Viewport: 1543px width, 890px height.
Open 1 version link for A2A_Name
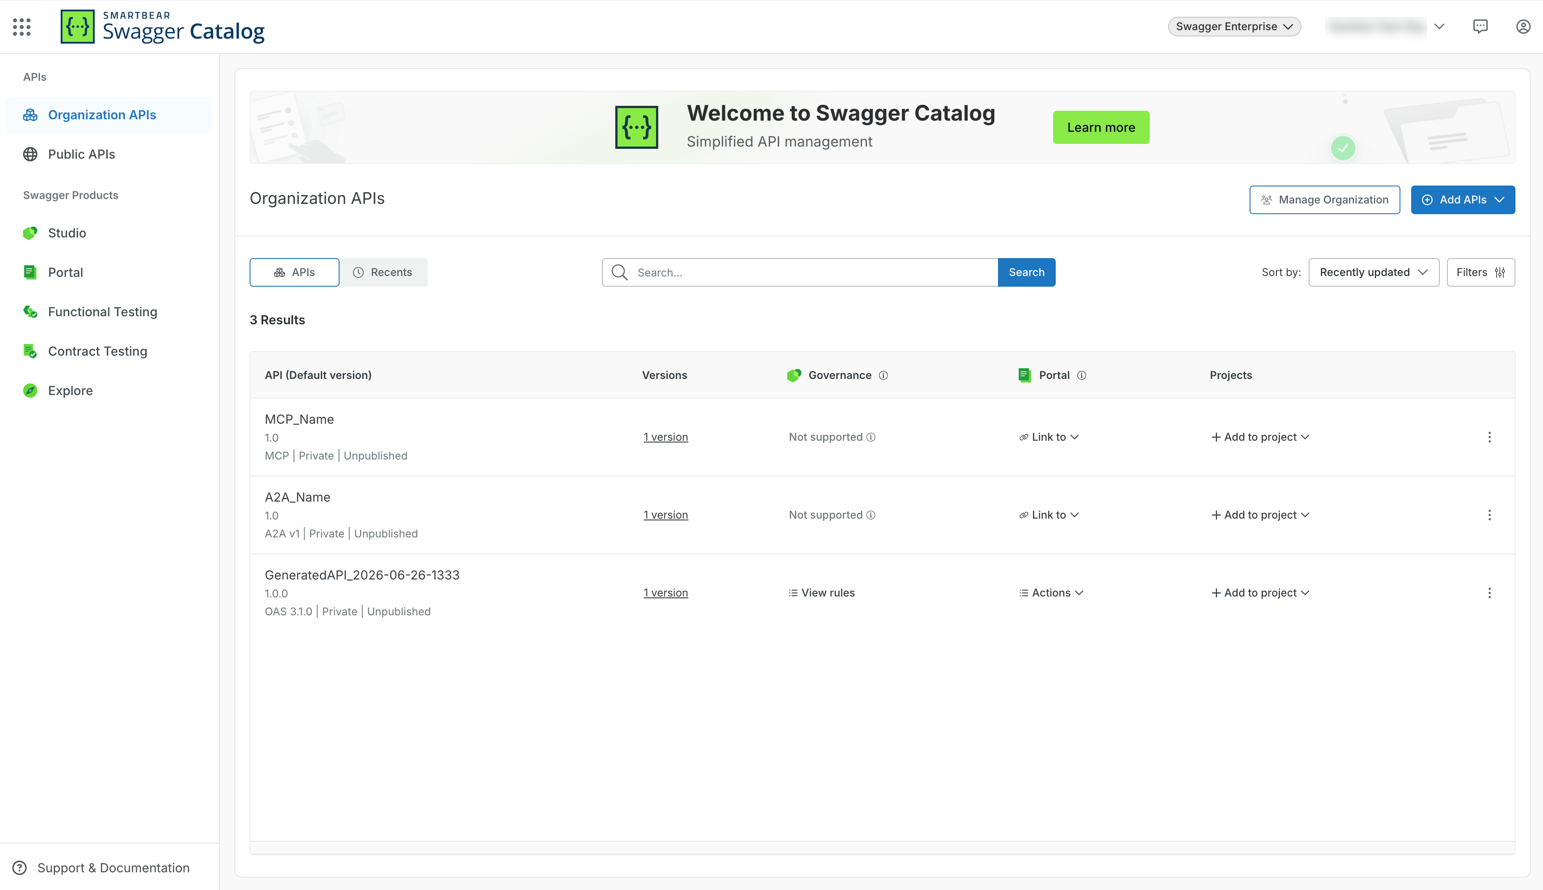click(666, 515)
